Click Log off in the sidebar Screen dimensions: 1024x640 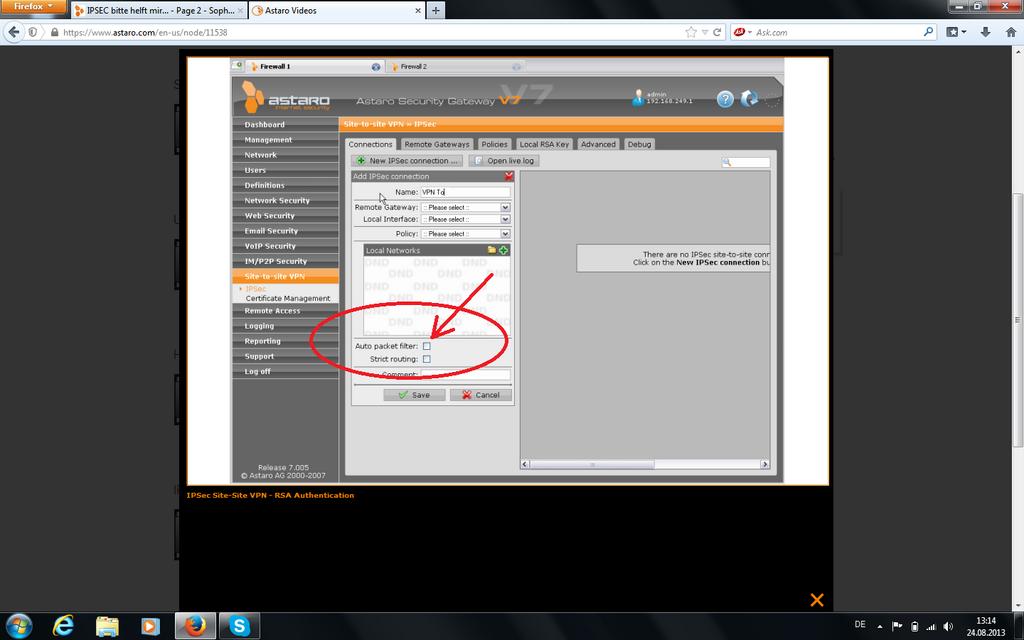pos(285,372)
